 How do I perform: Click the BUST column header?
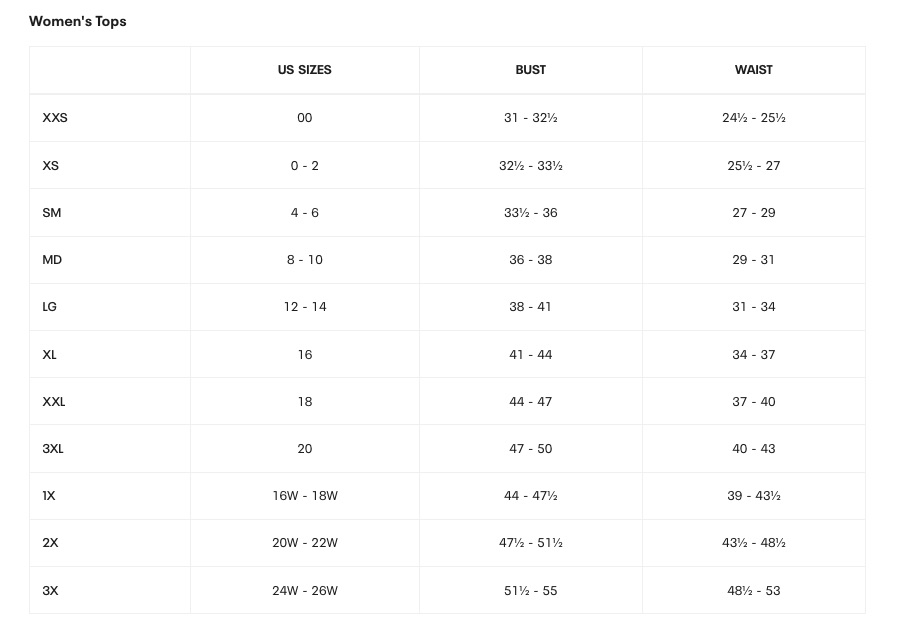pos(531,70)
